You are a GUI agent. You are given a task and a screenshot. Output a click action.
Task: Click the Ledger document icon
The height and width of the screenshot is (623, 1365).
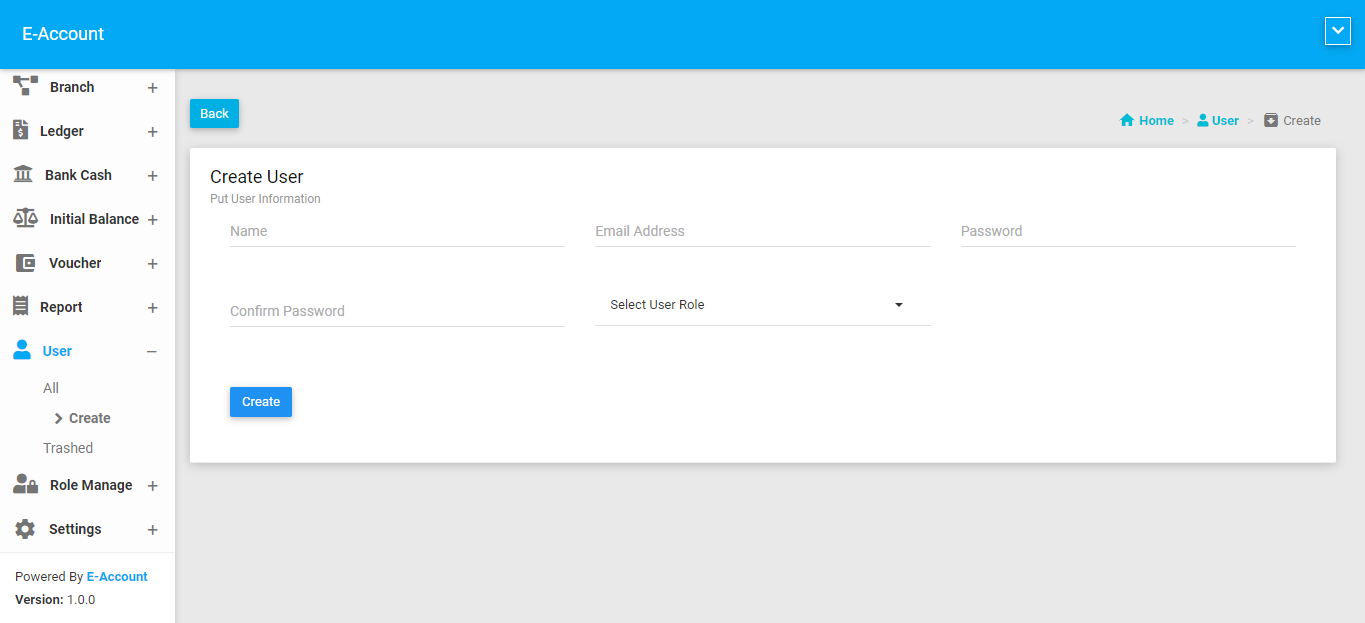click(x=20, y=130)
